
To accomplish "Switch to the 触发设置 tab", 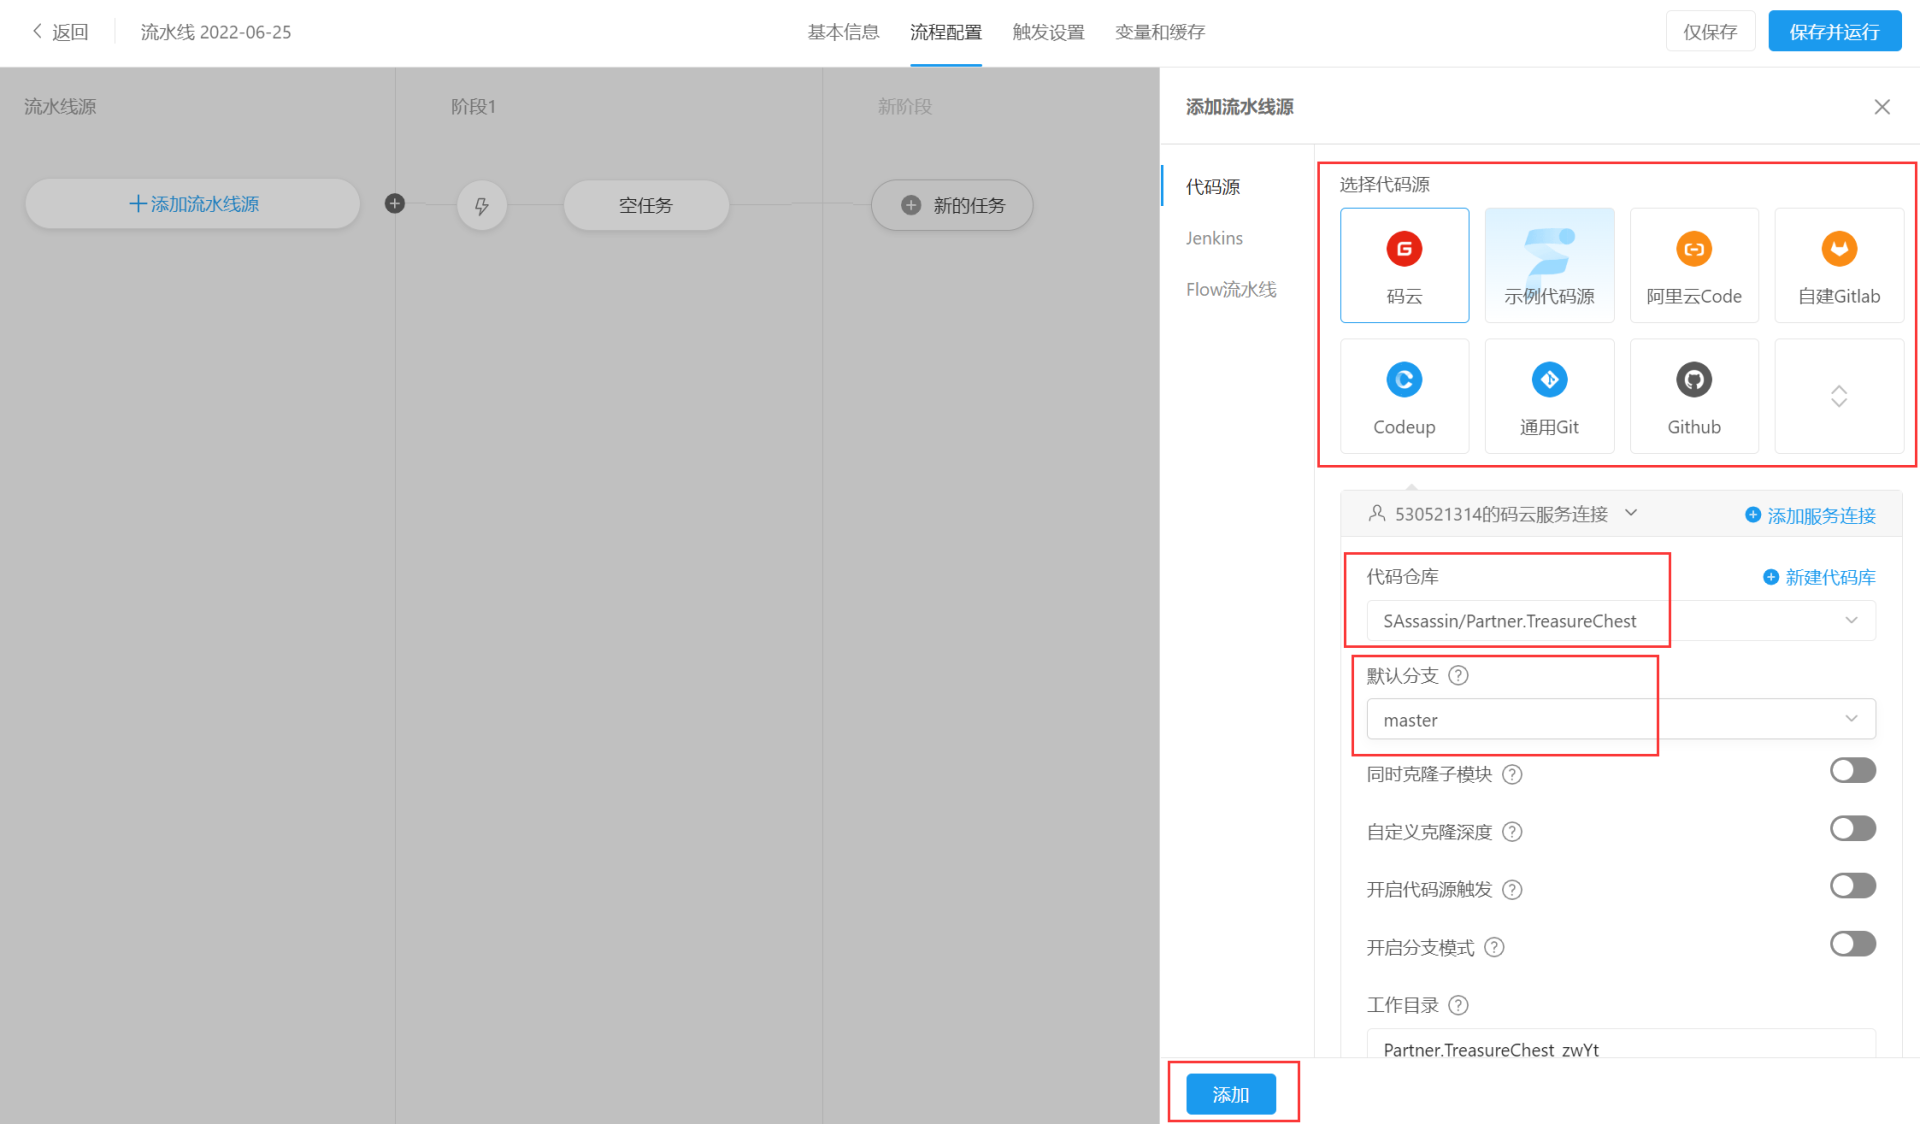I will pos(1048,32).
